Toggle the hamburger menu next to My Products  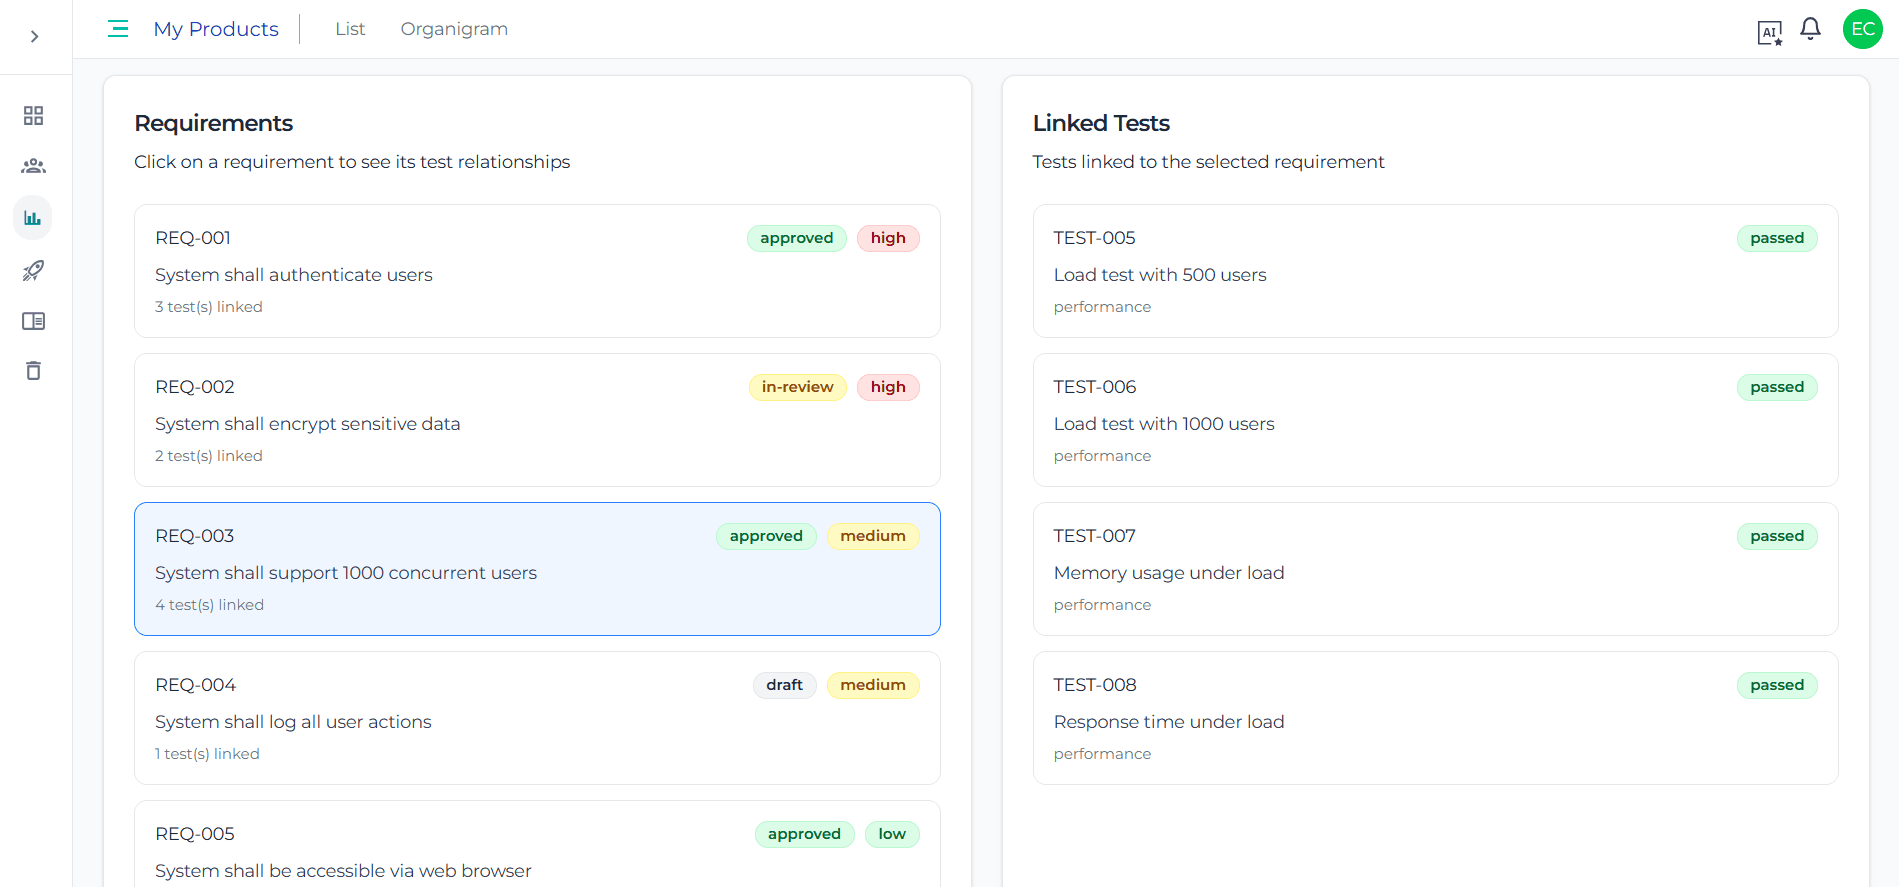point(118,29)
